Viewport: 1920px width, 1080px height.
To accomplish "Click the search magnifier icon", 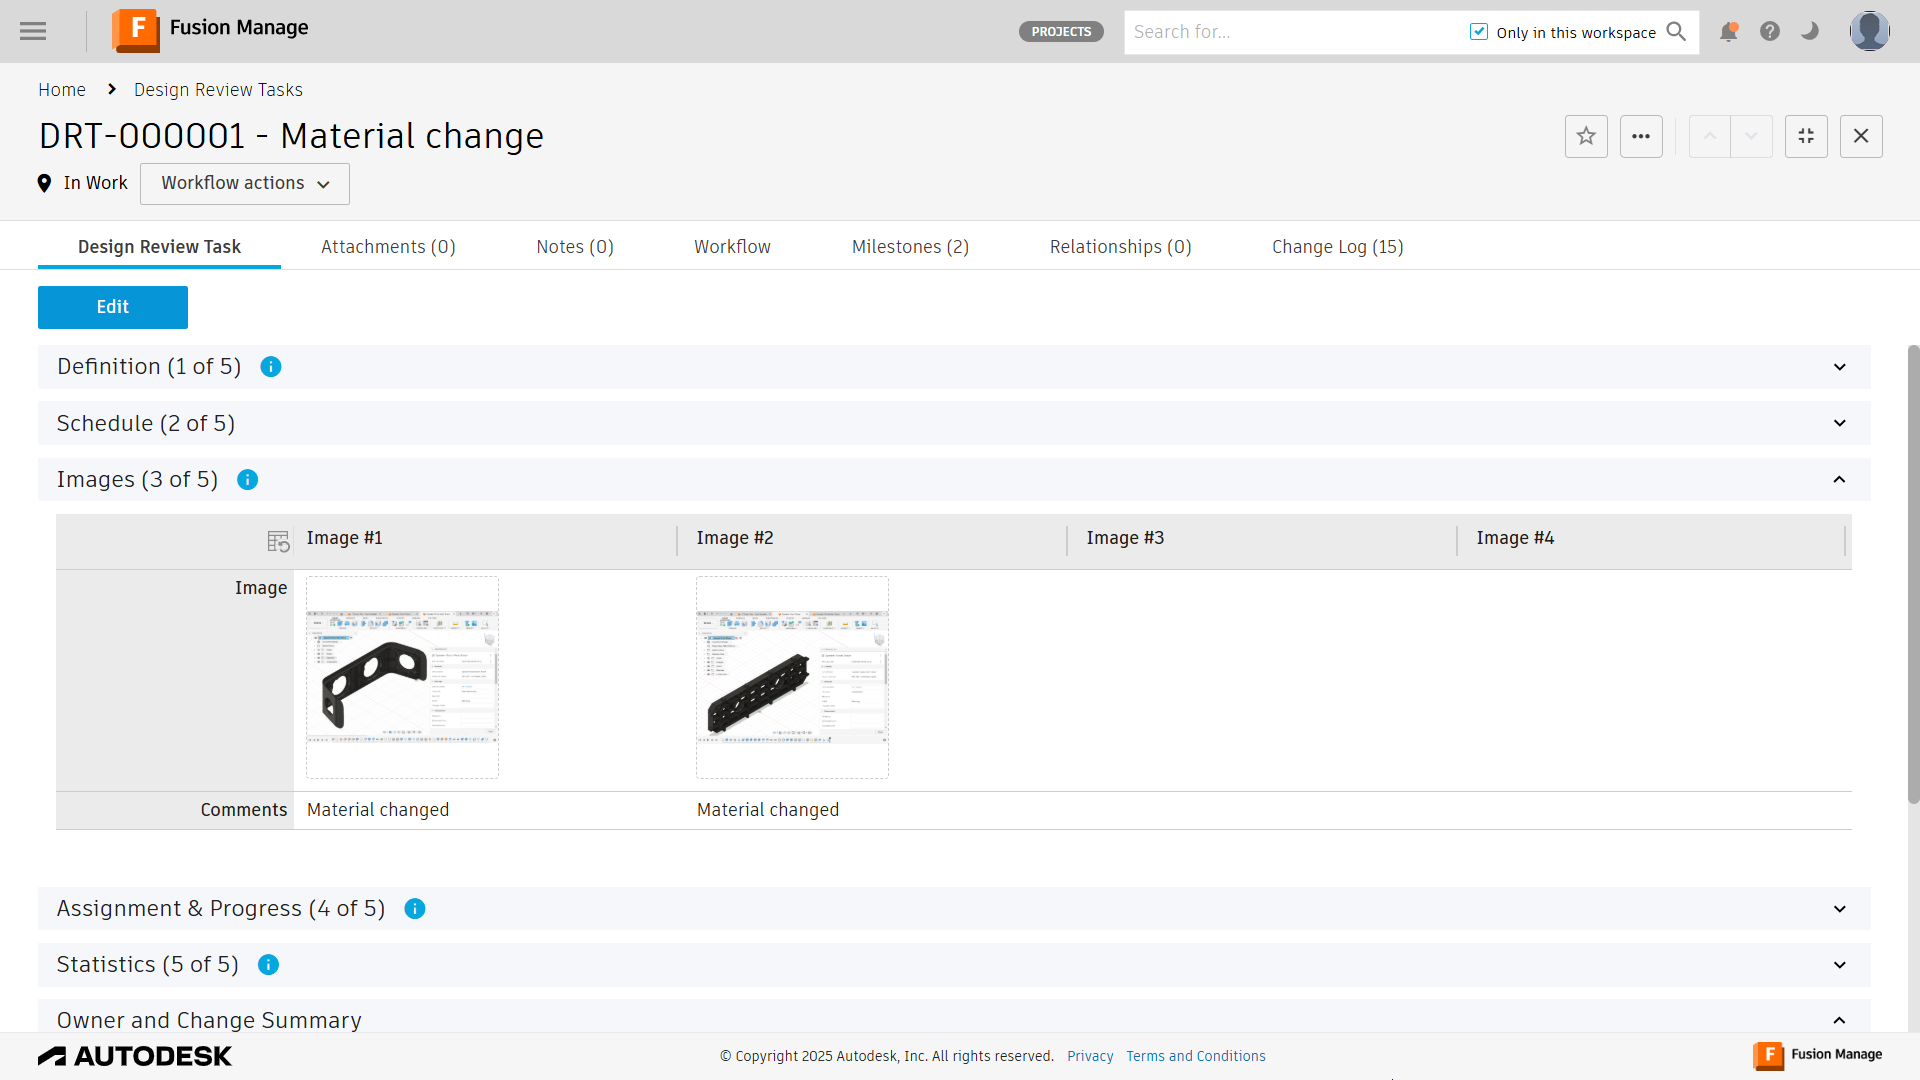I will (1677, 32).
